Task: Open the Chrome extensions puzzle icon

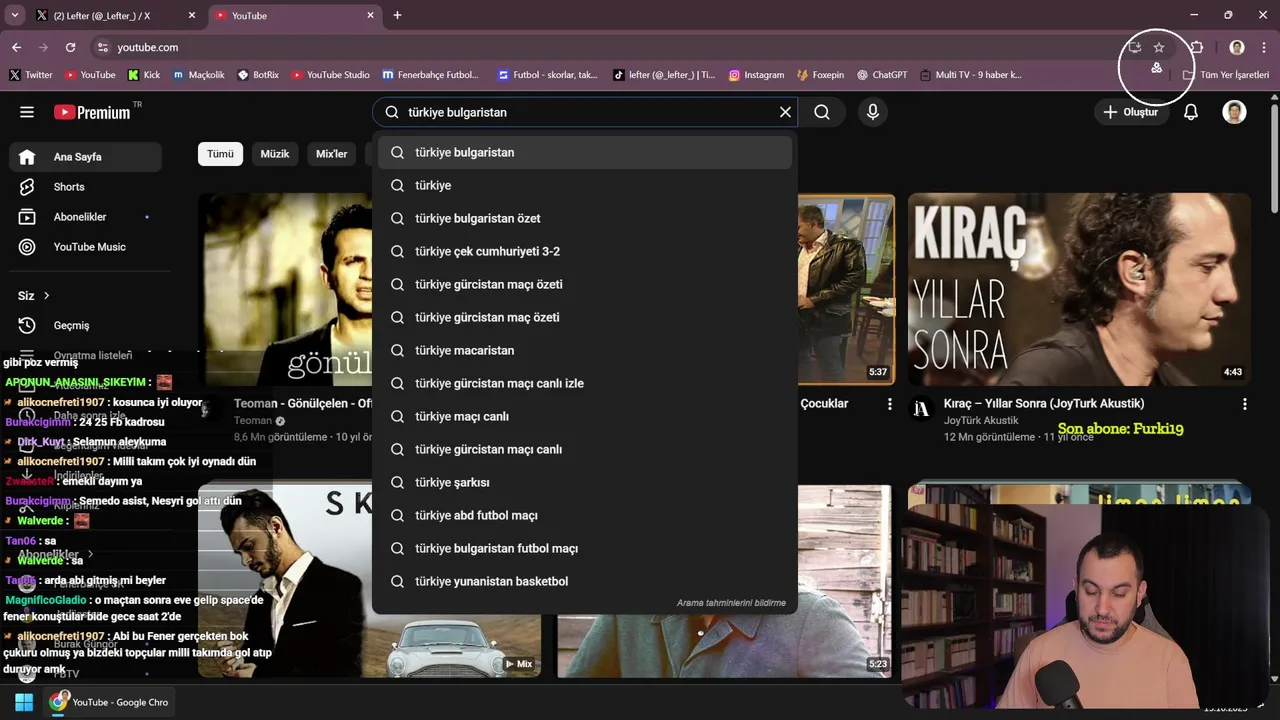Action: [x=1196, y=47]
